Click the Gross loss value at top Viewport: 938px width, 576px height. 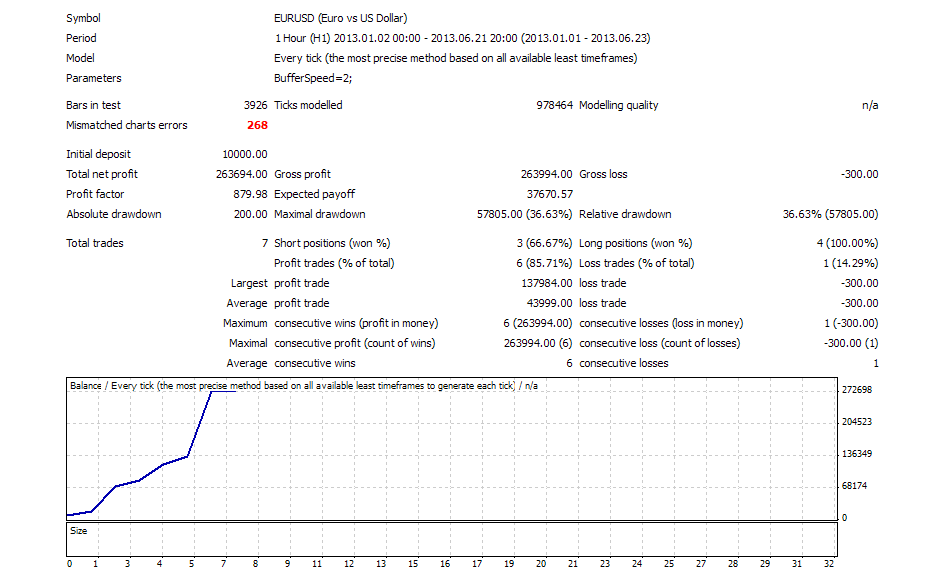(x=859, y=174)
